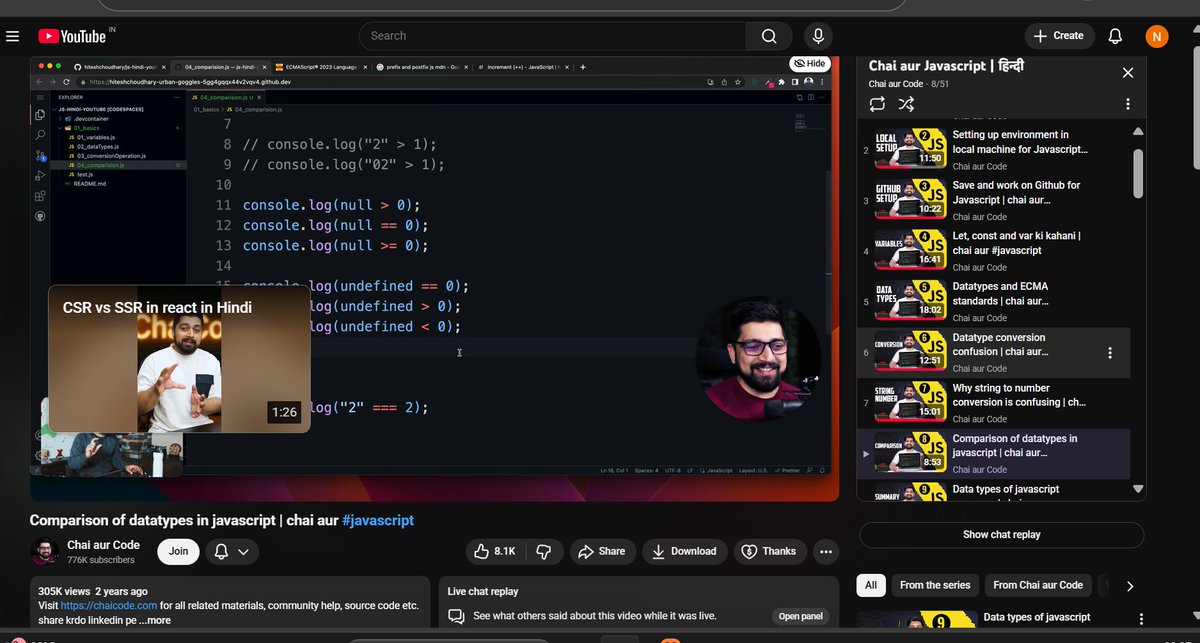Open the notifications bell in header
Viewport: 1200px width, 643px height.
point(1115,36)
